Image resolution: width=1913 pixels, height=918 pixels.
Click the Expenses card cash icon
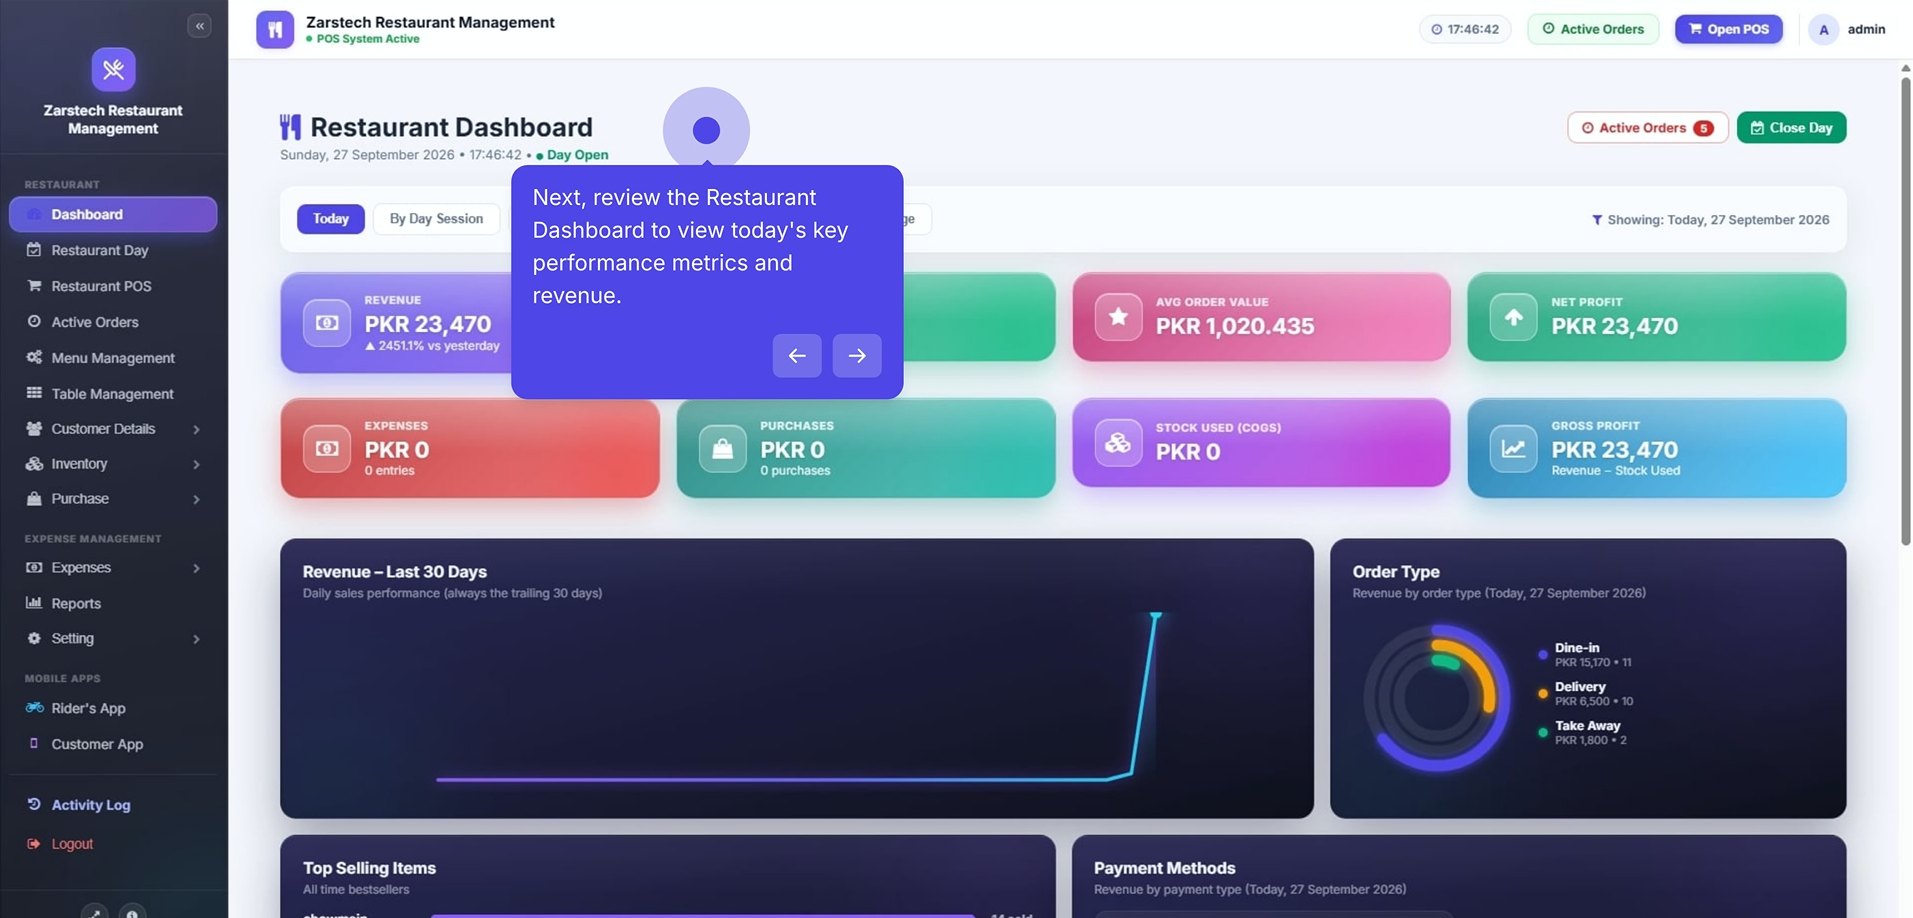click(x=327, y=448)
